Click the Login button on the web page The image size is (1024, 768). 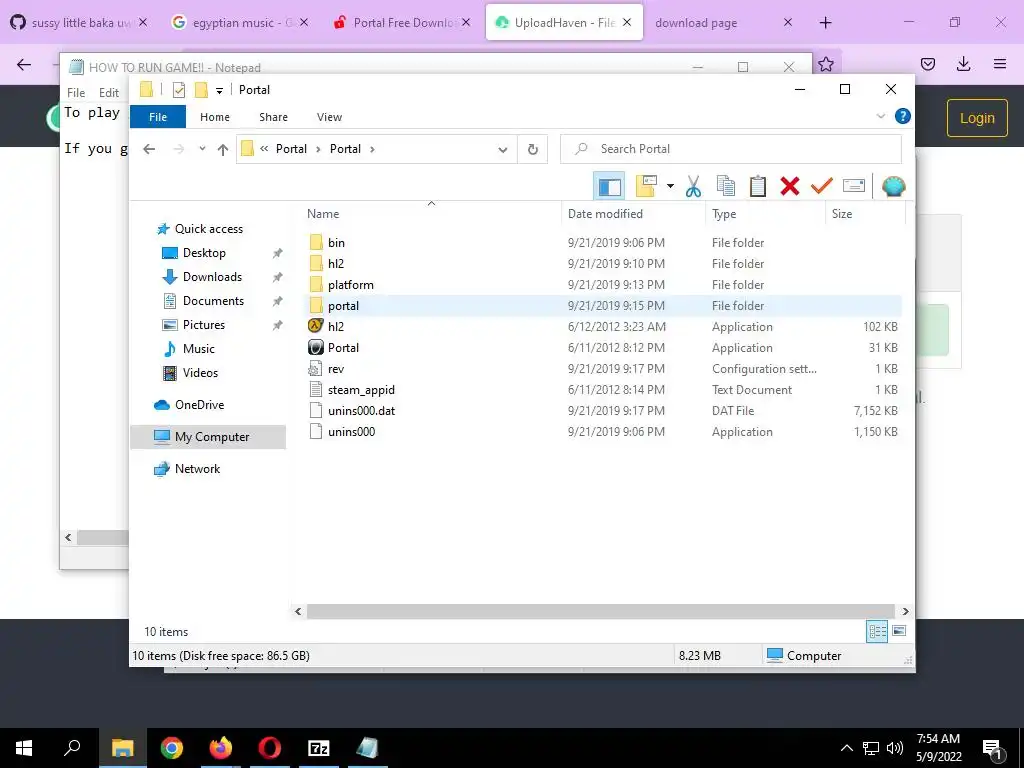977,118
